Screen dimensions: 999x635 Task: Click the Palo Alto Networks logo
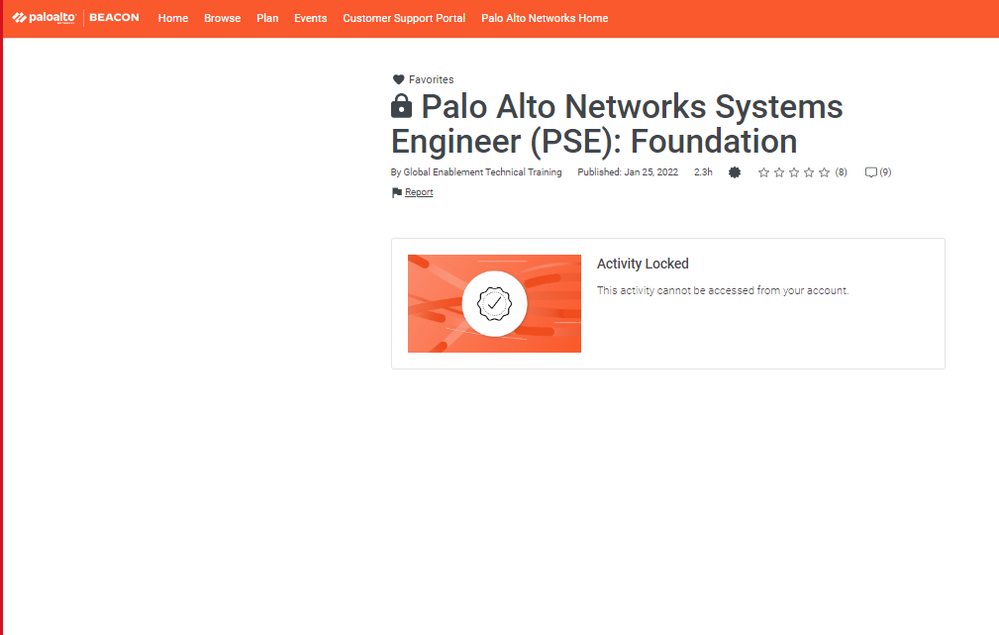44,18
